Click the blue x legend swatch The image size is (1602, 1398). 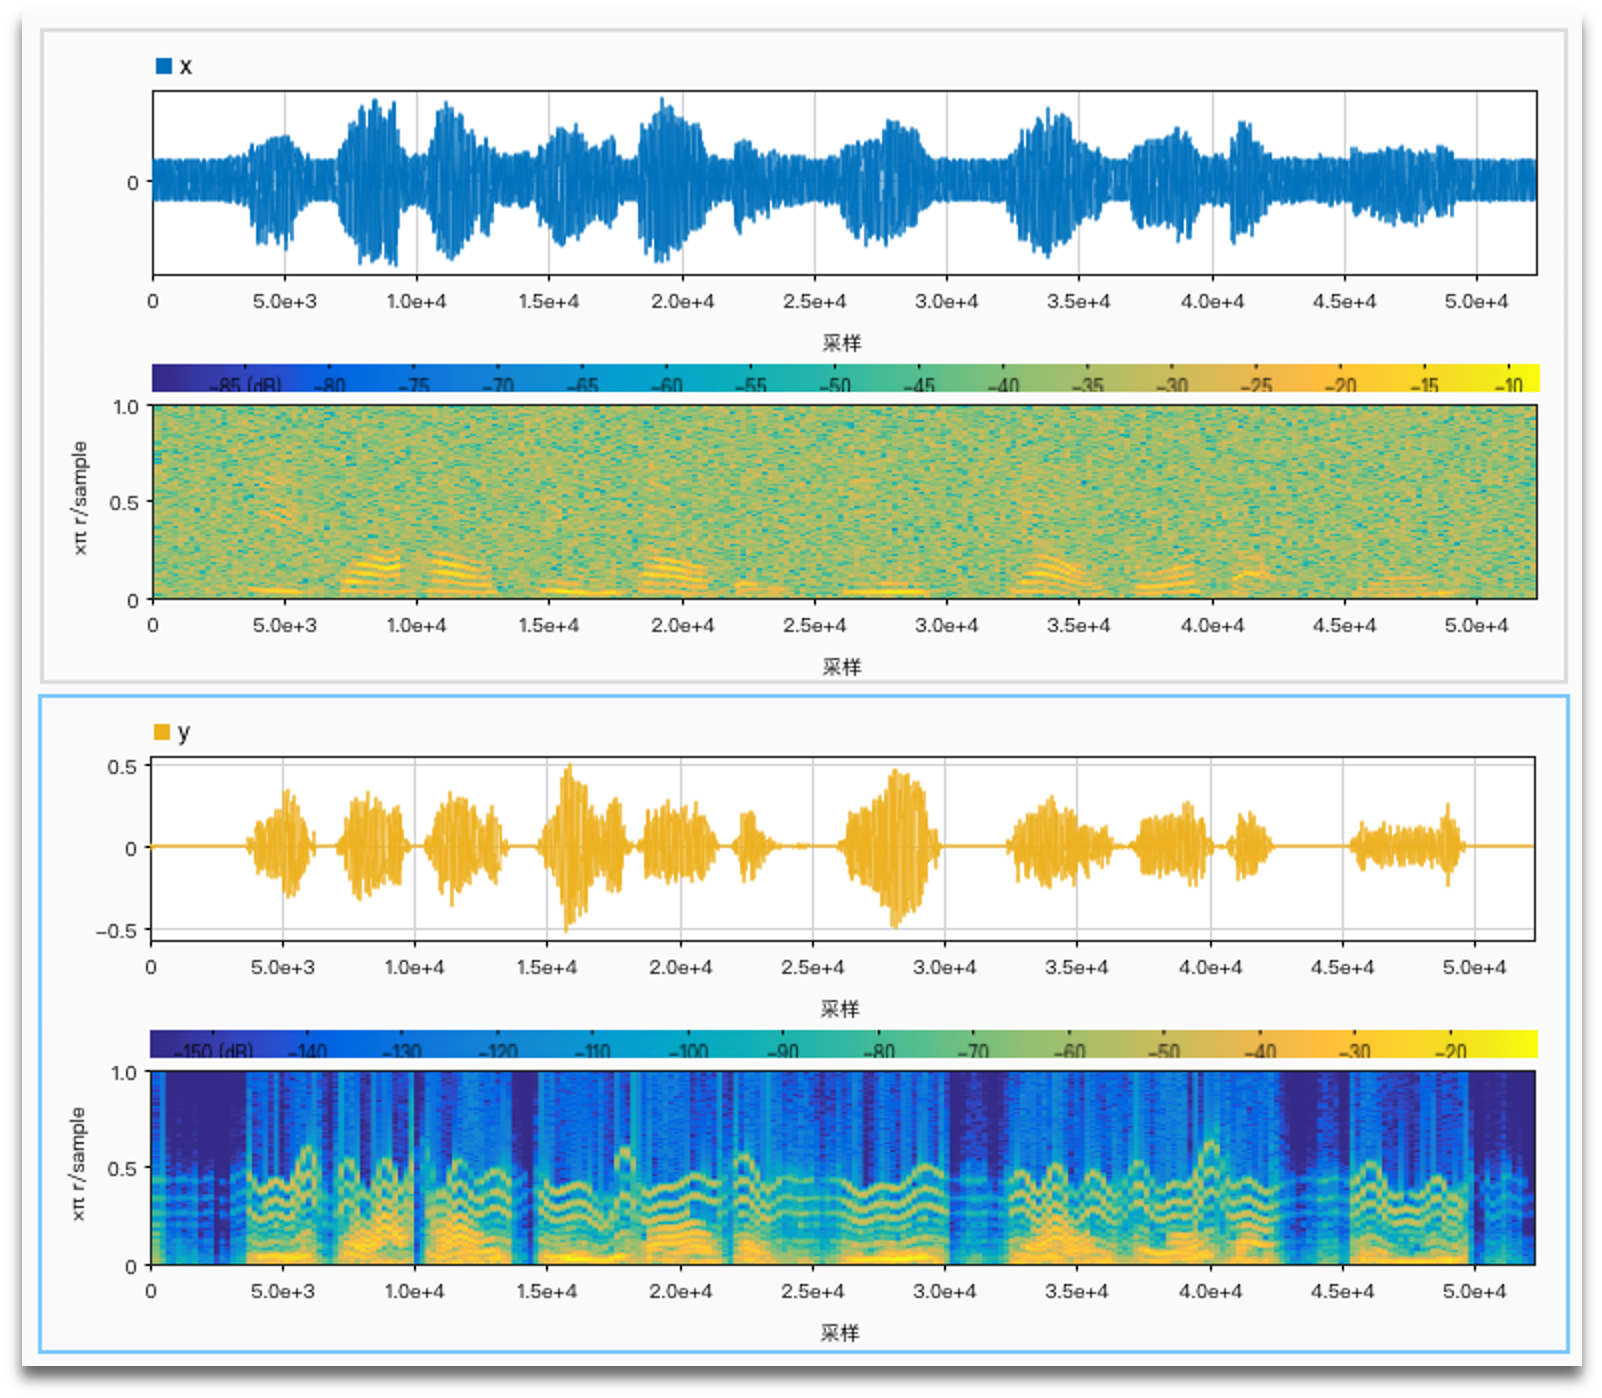pyautogui.click(x=164, y=66)
